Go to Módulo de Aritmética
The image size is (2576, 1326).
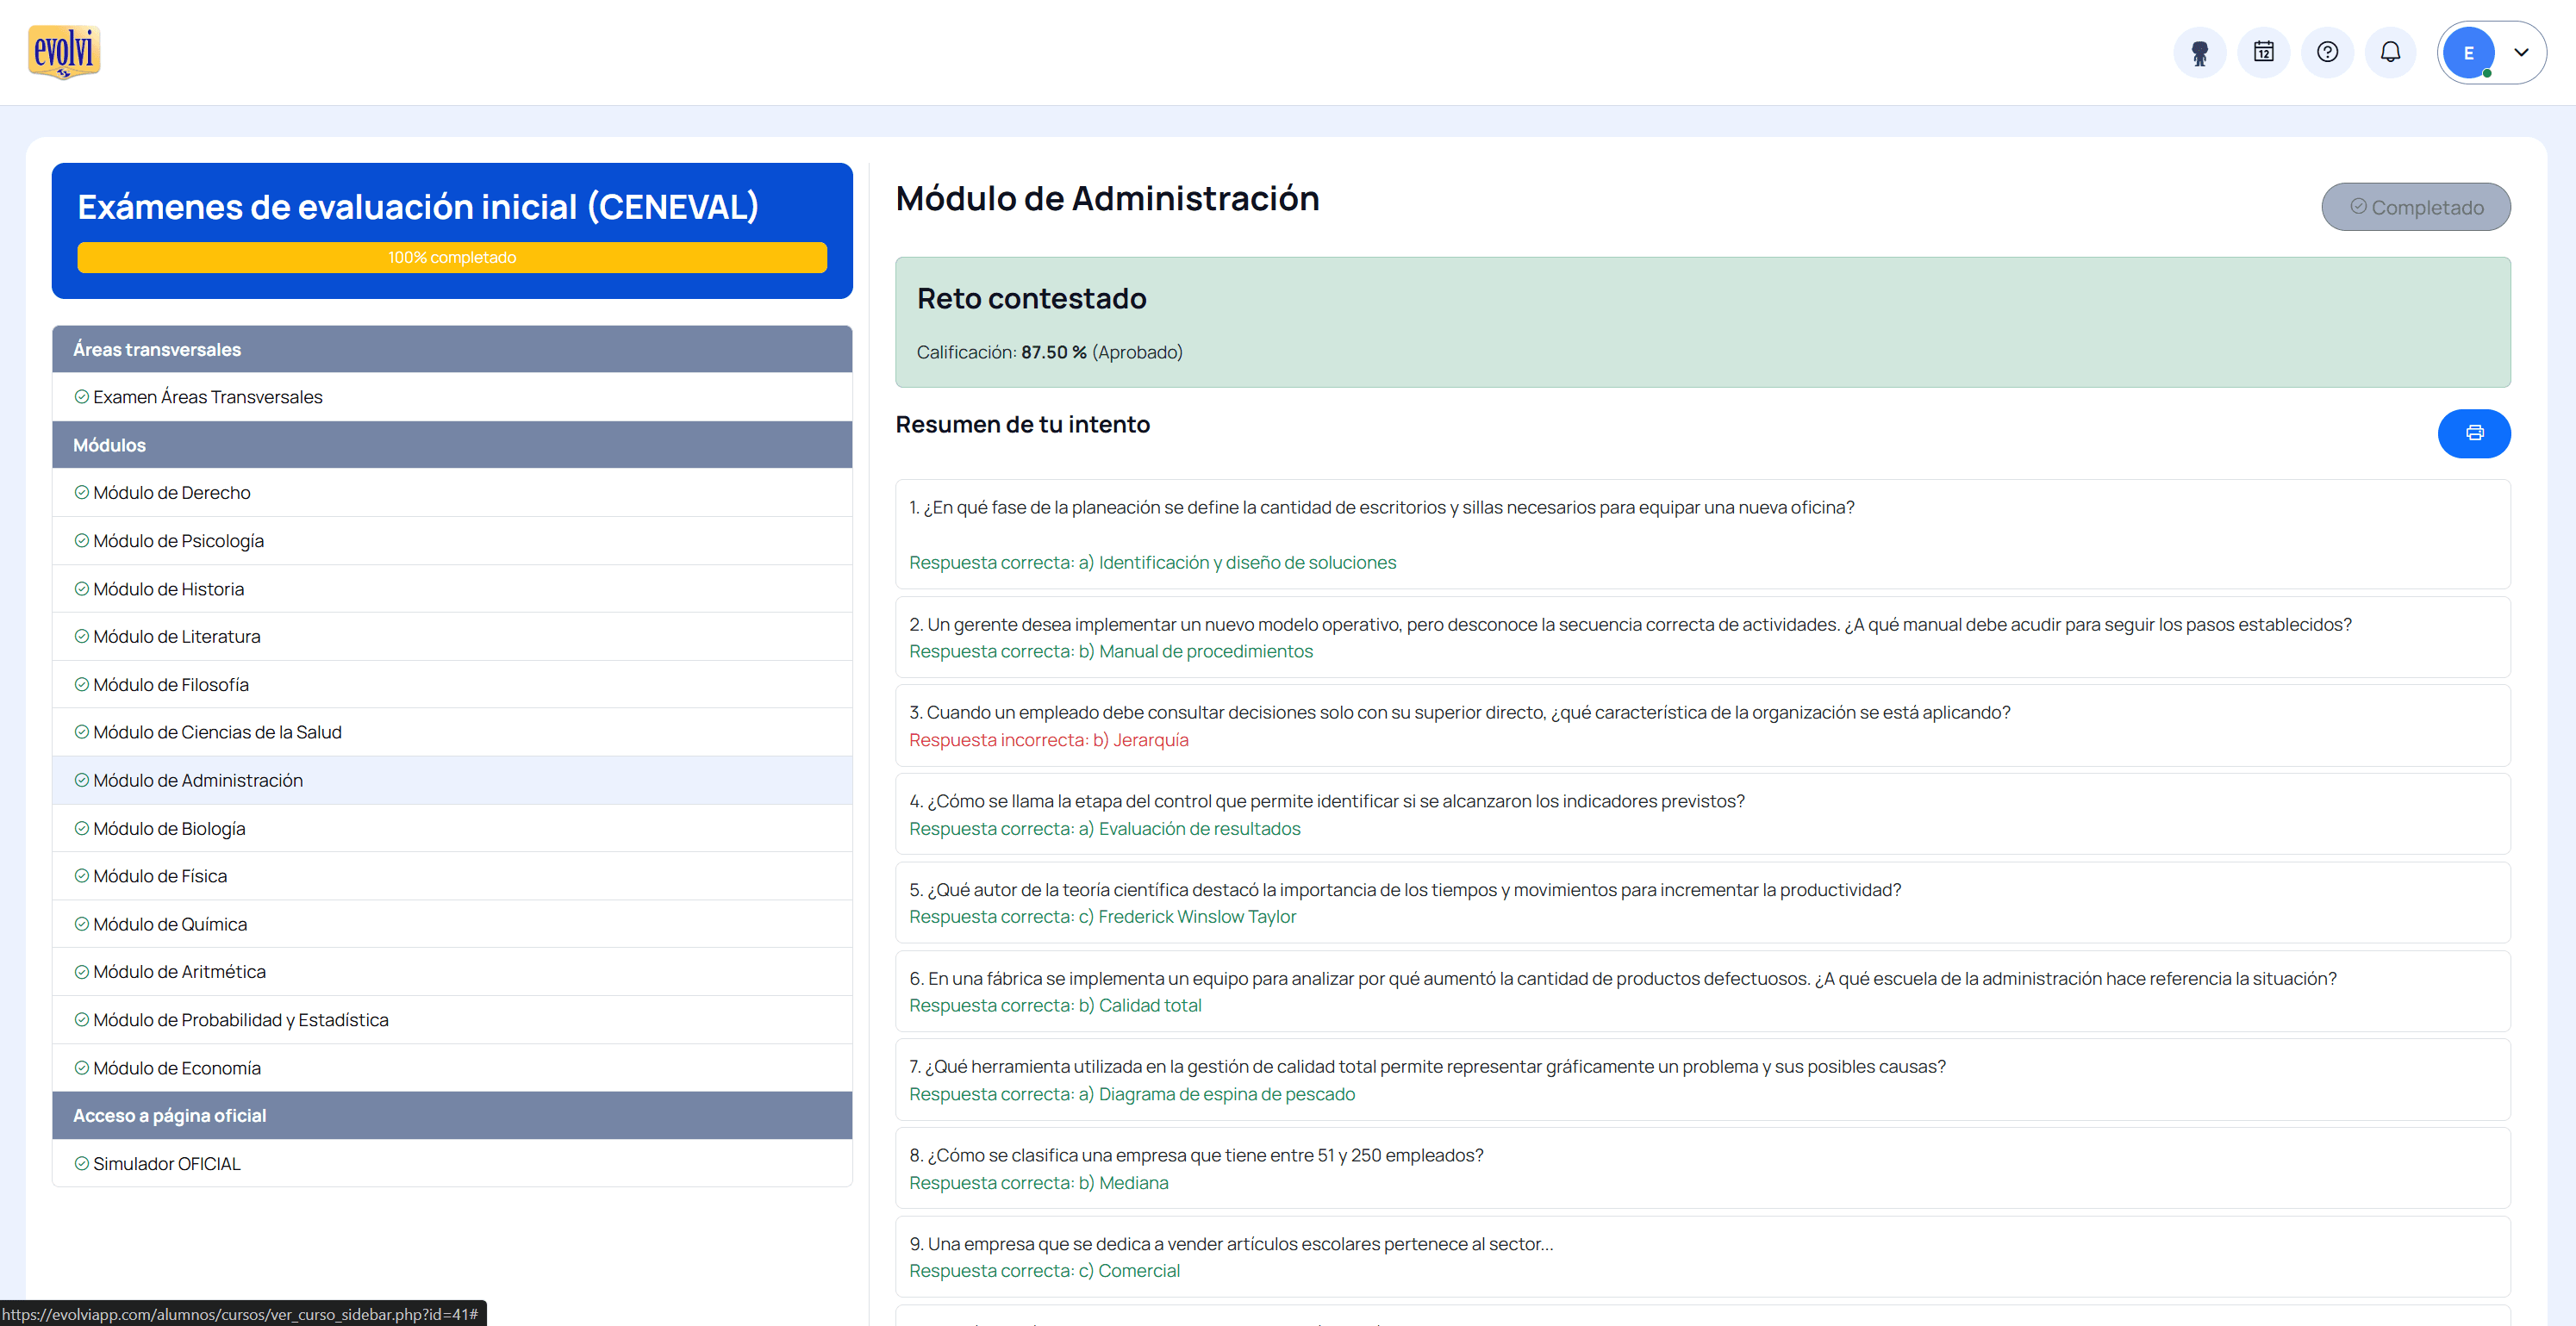click(452, 971)
